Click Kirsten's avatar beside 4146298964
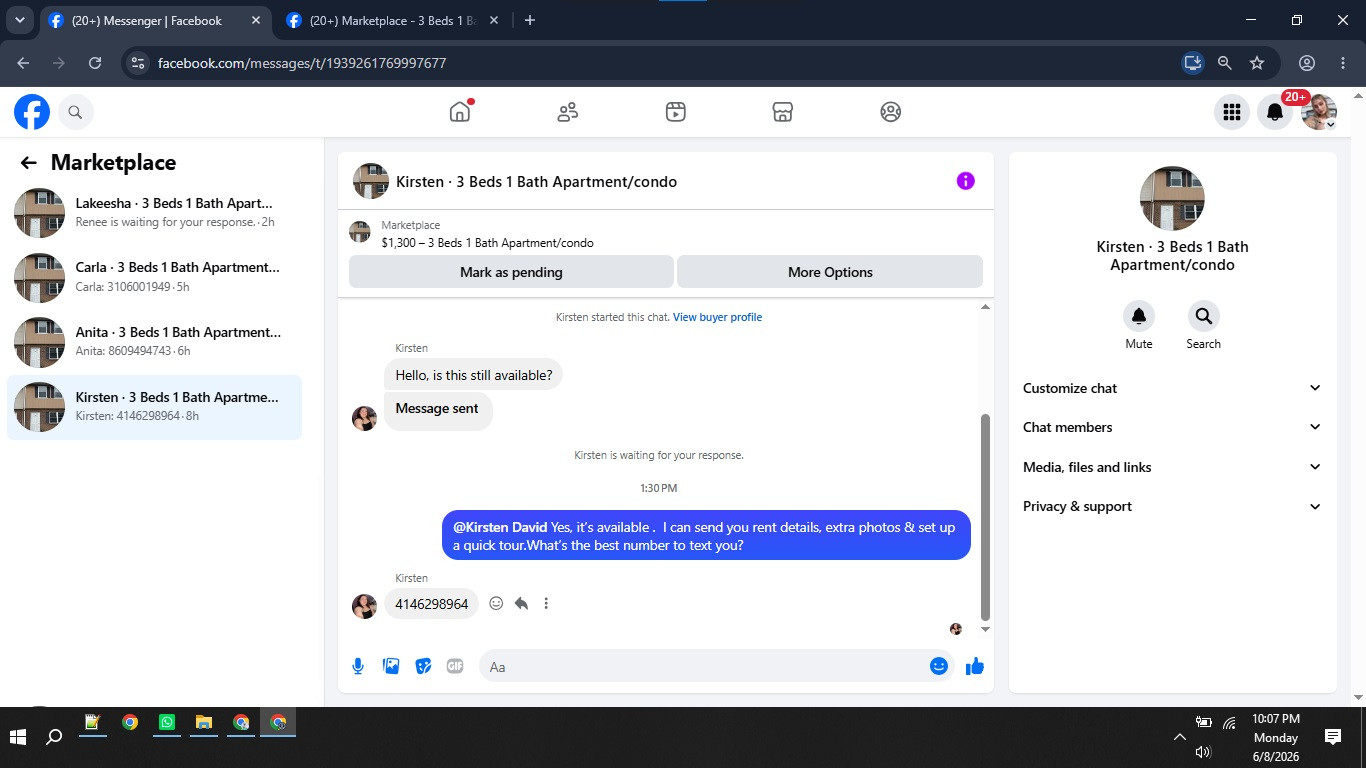Image resolution: width=1366 pixels, height=768 pixels. pos(364,605)
